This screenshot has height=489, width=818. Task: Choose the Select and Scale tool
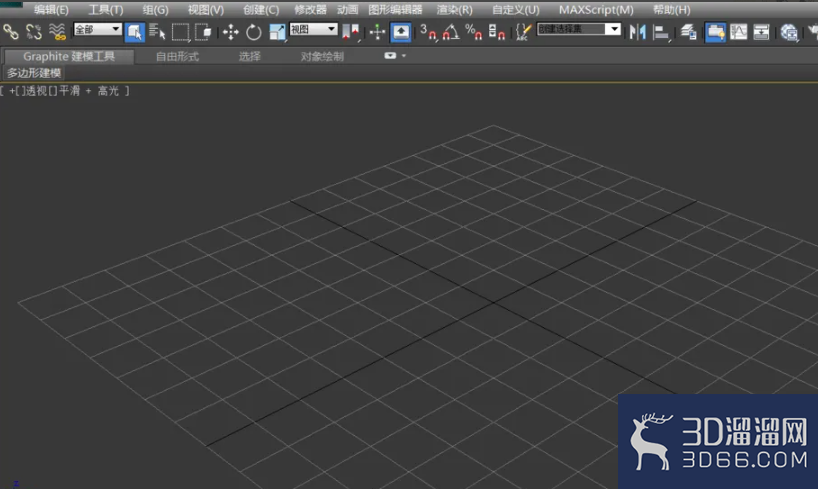tap(277, 32)
